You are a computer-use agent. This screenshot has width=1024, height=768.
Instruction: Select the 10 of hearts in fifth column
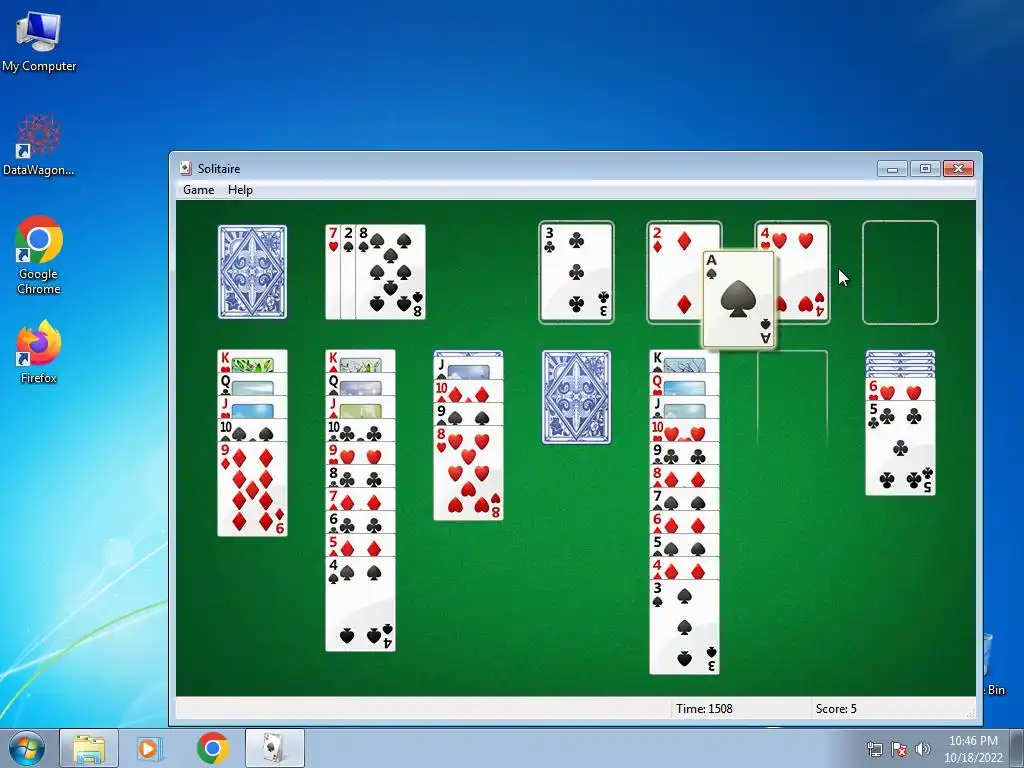click(x=684, y=430)
